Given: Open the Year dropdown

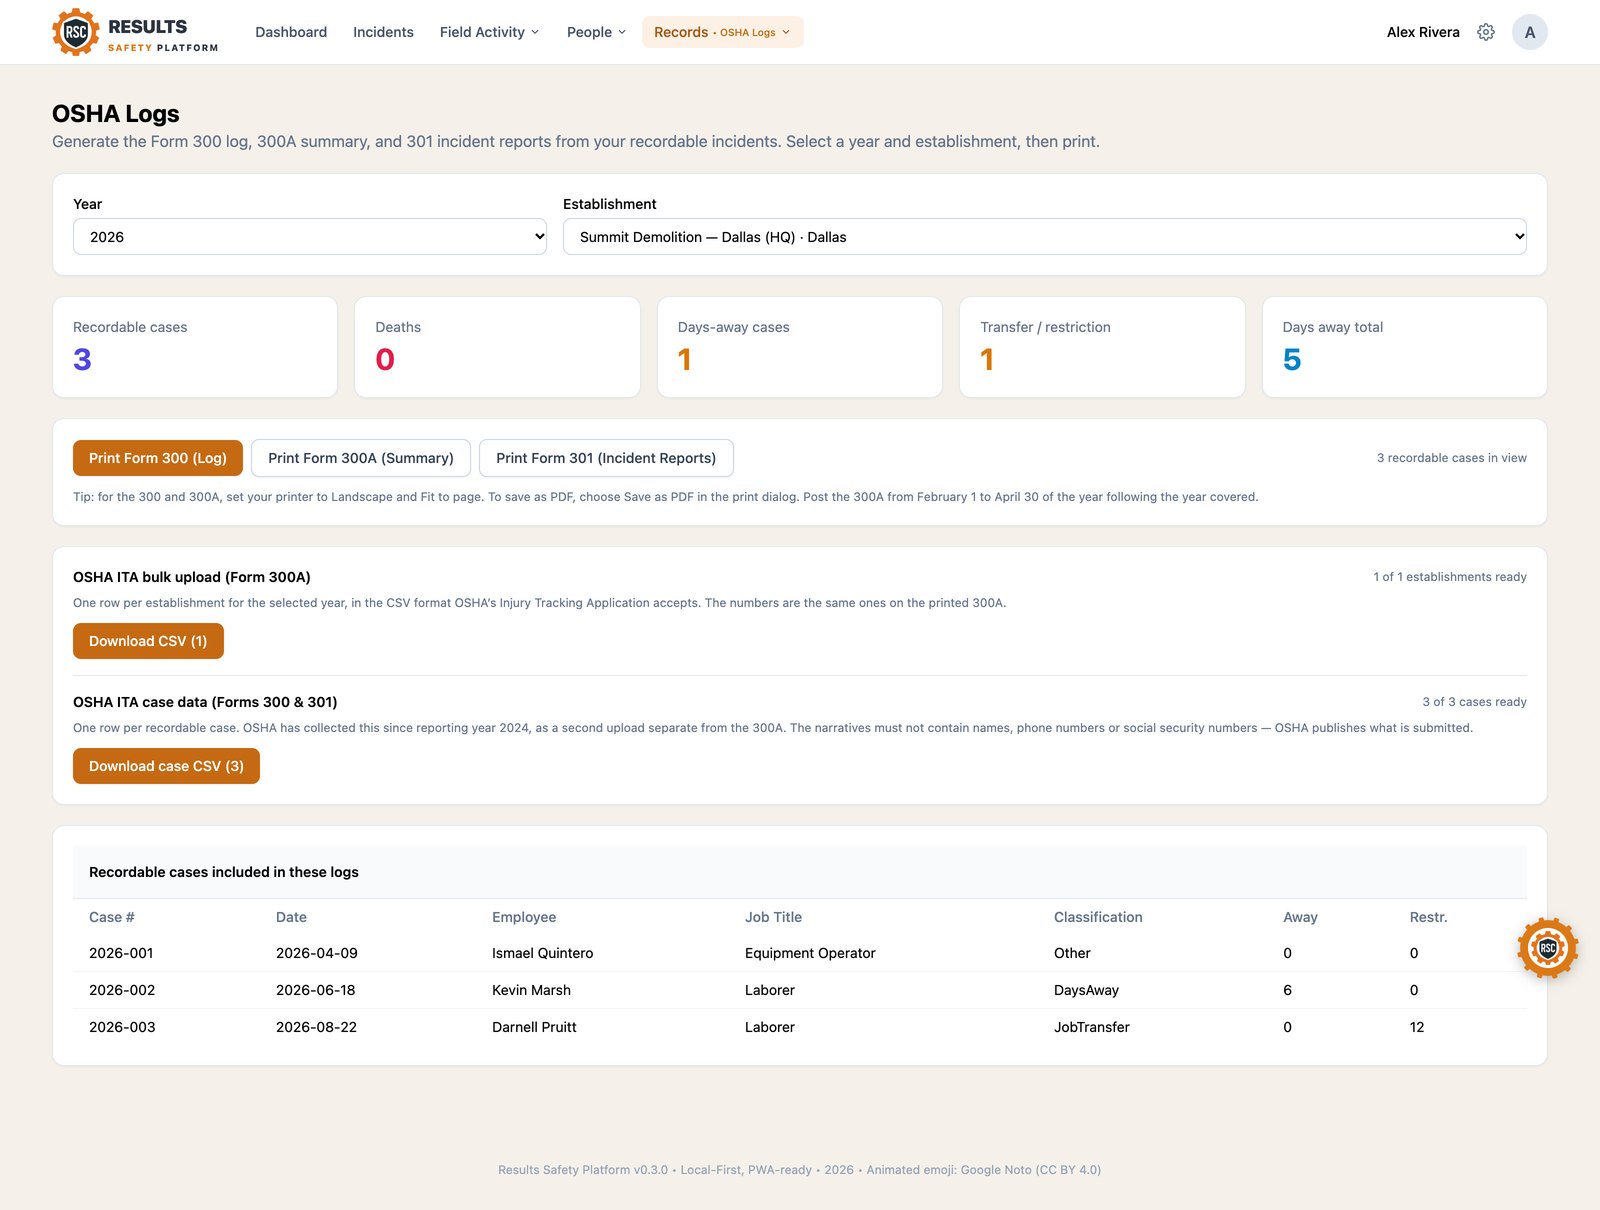Looking at the screenshot, I should coord(310,237).
